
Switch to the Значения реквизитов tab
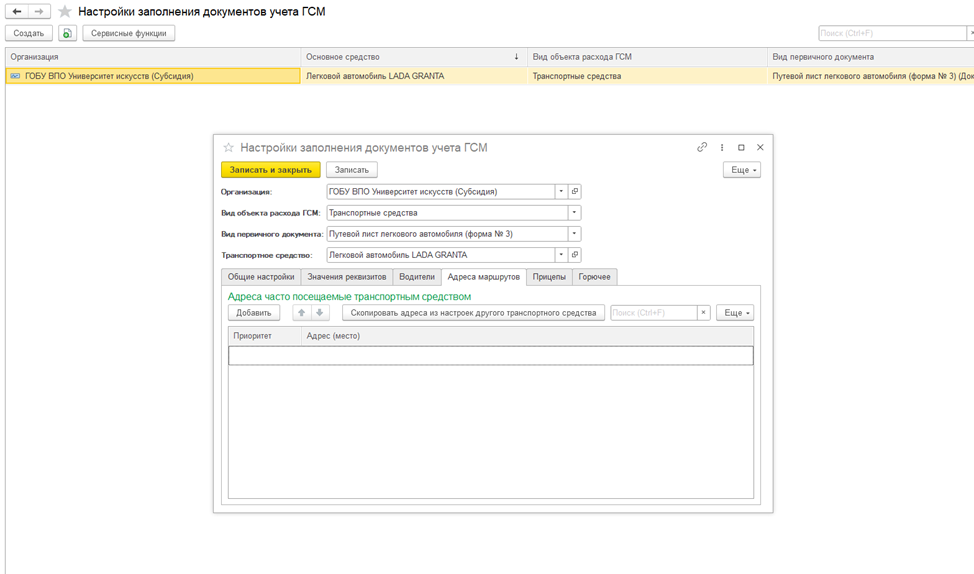[x=347, y=277]
